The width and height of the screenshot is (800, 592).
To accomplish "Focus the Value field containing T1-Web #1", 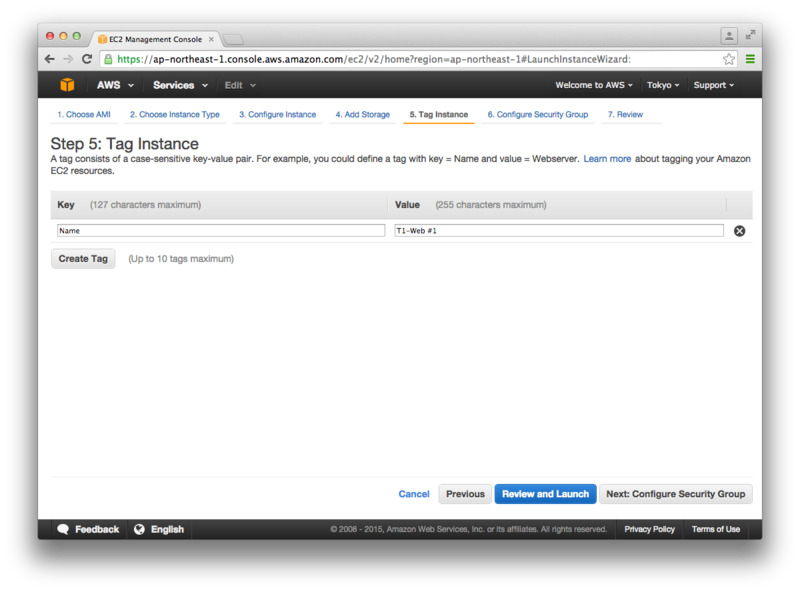I will 559,231.
